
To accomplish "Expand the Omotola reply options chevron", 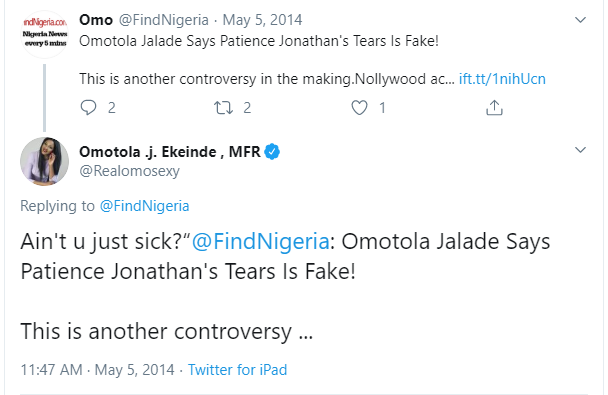I will (580, 150).
